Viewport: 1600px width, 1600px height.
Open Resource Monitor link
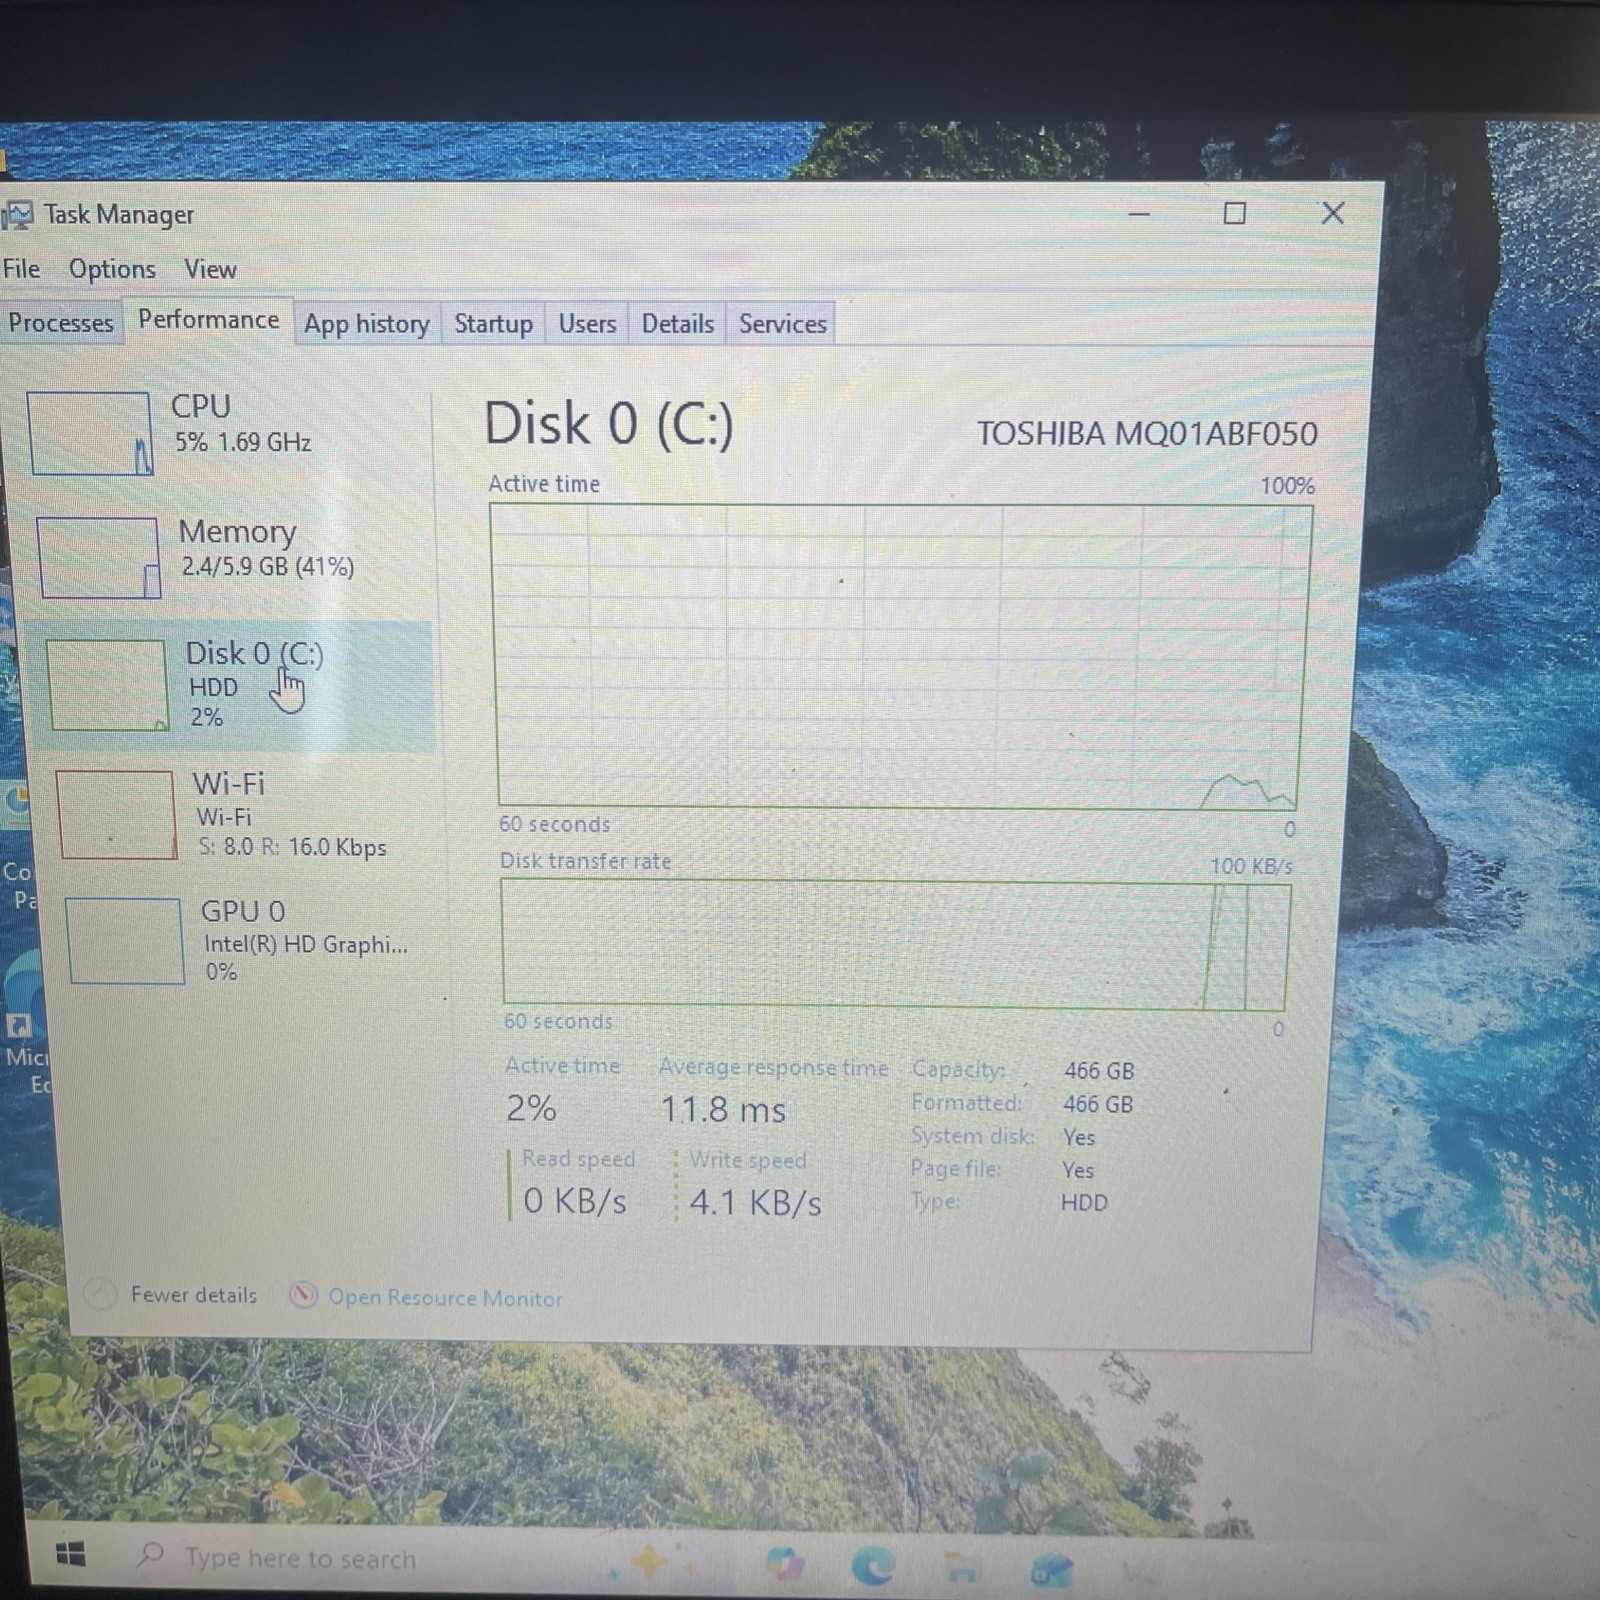click(x=445, y=1298)
